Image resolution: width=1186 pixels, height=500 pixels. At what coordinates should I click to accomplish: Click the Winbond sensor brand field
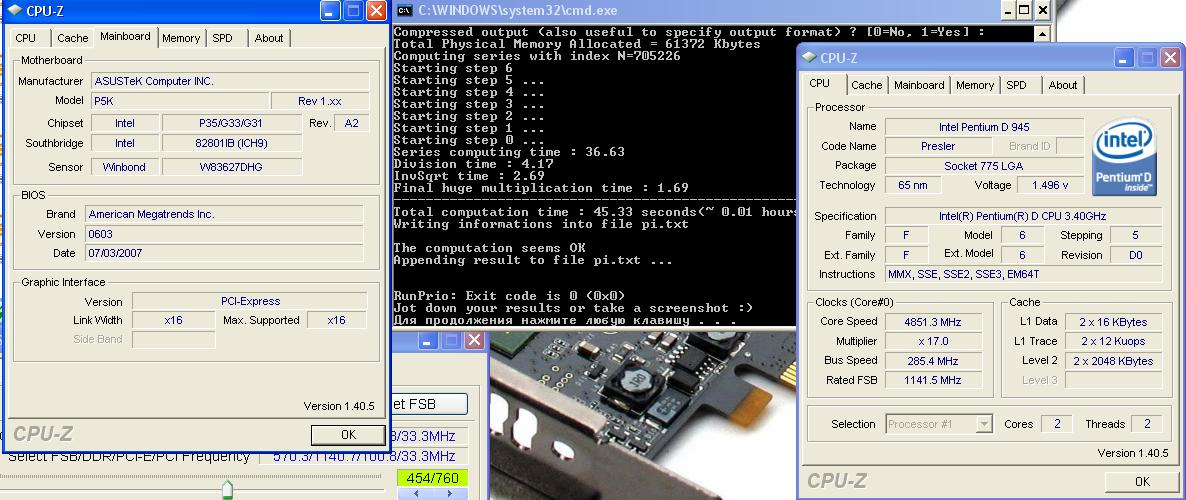click(125, 167)
